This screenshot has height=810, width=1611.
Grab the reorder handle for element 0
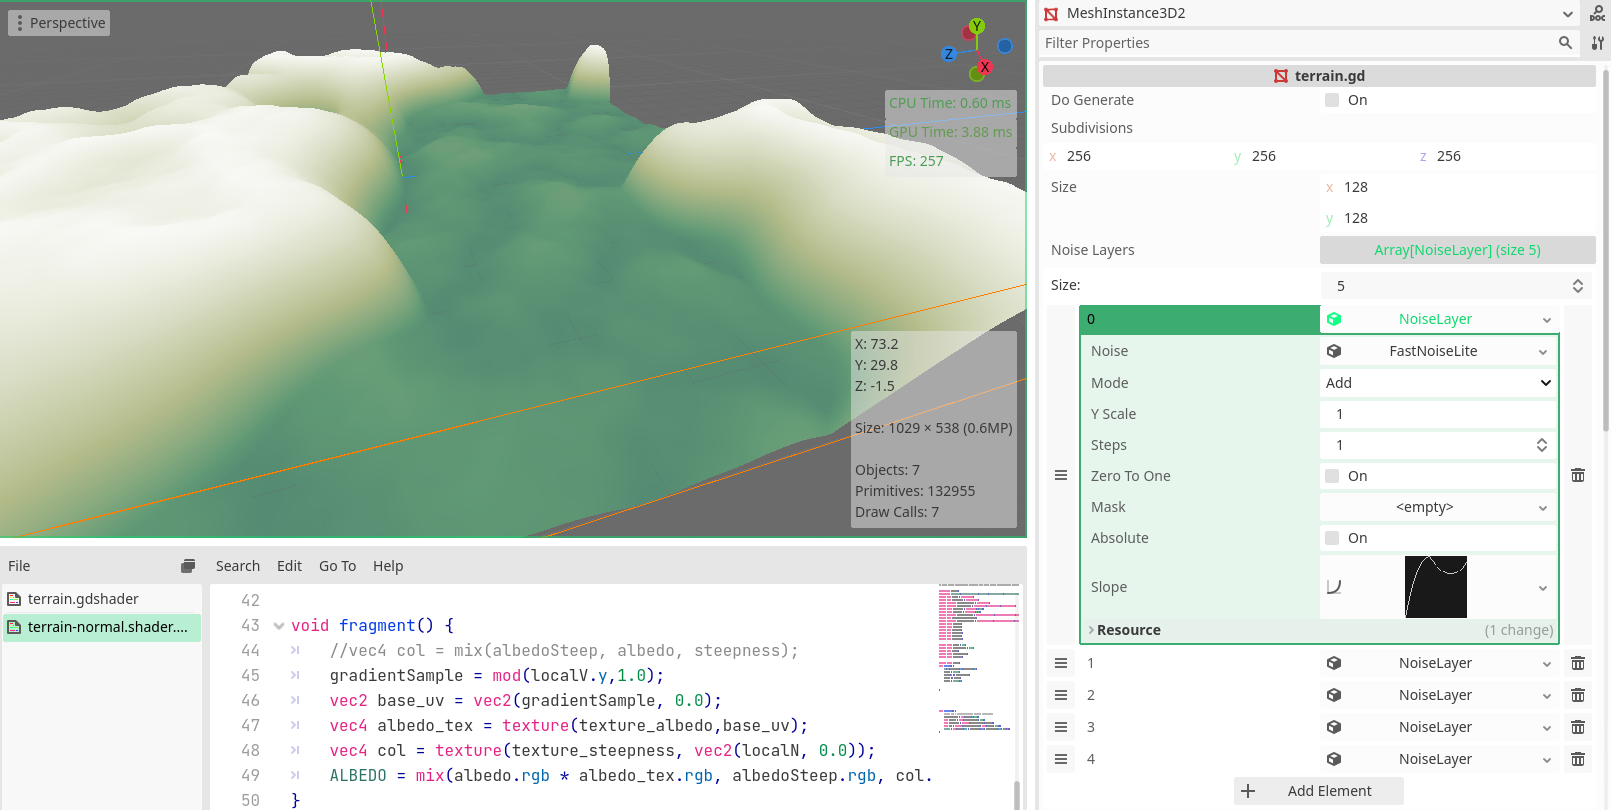[x=1061, y=475]
